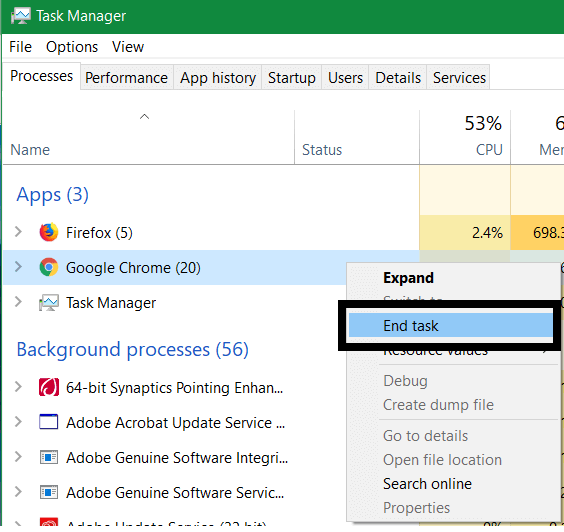Screen dimensions: 564x532
Task: Choose Search online in the context menu
Action: pyautogui.click(x=452, y=484)
